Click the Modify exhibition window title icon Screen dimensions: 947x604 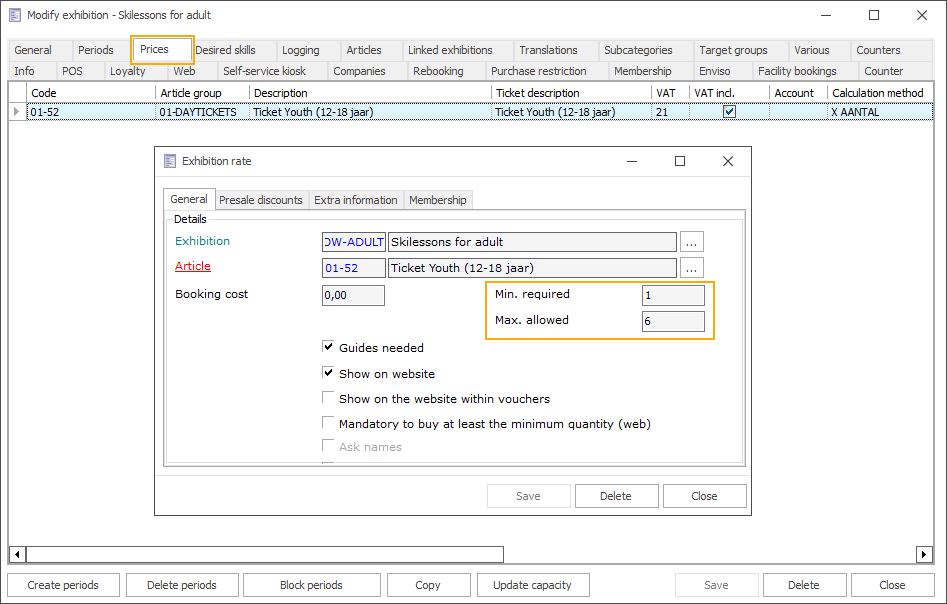click(15, 15)
